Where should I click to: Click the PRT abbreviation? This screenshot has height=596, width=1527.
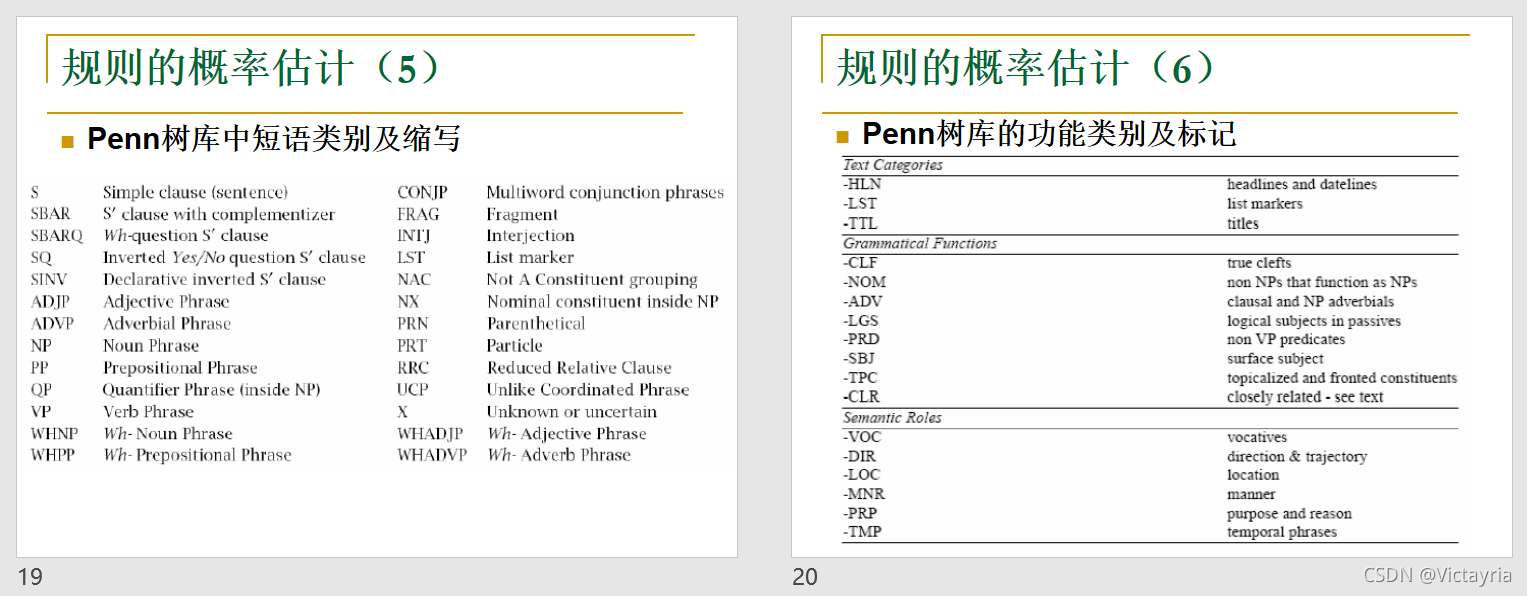(412, 346)
